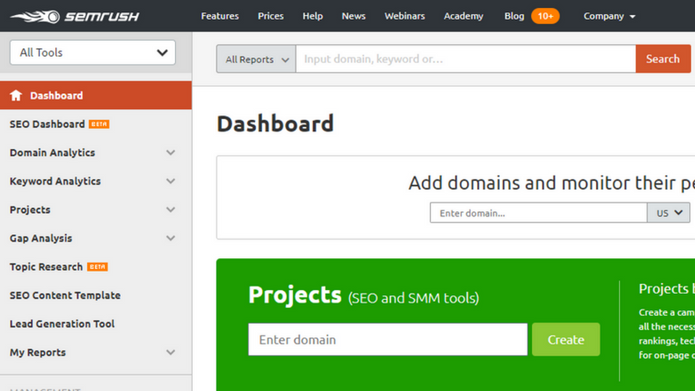Image resolution: width=695 pixels, height=391 pixels.
Task: Open the Prices page
Action: pos(270,16)
